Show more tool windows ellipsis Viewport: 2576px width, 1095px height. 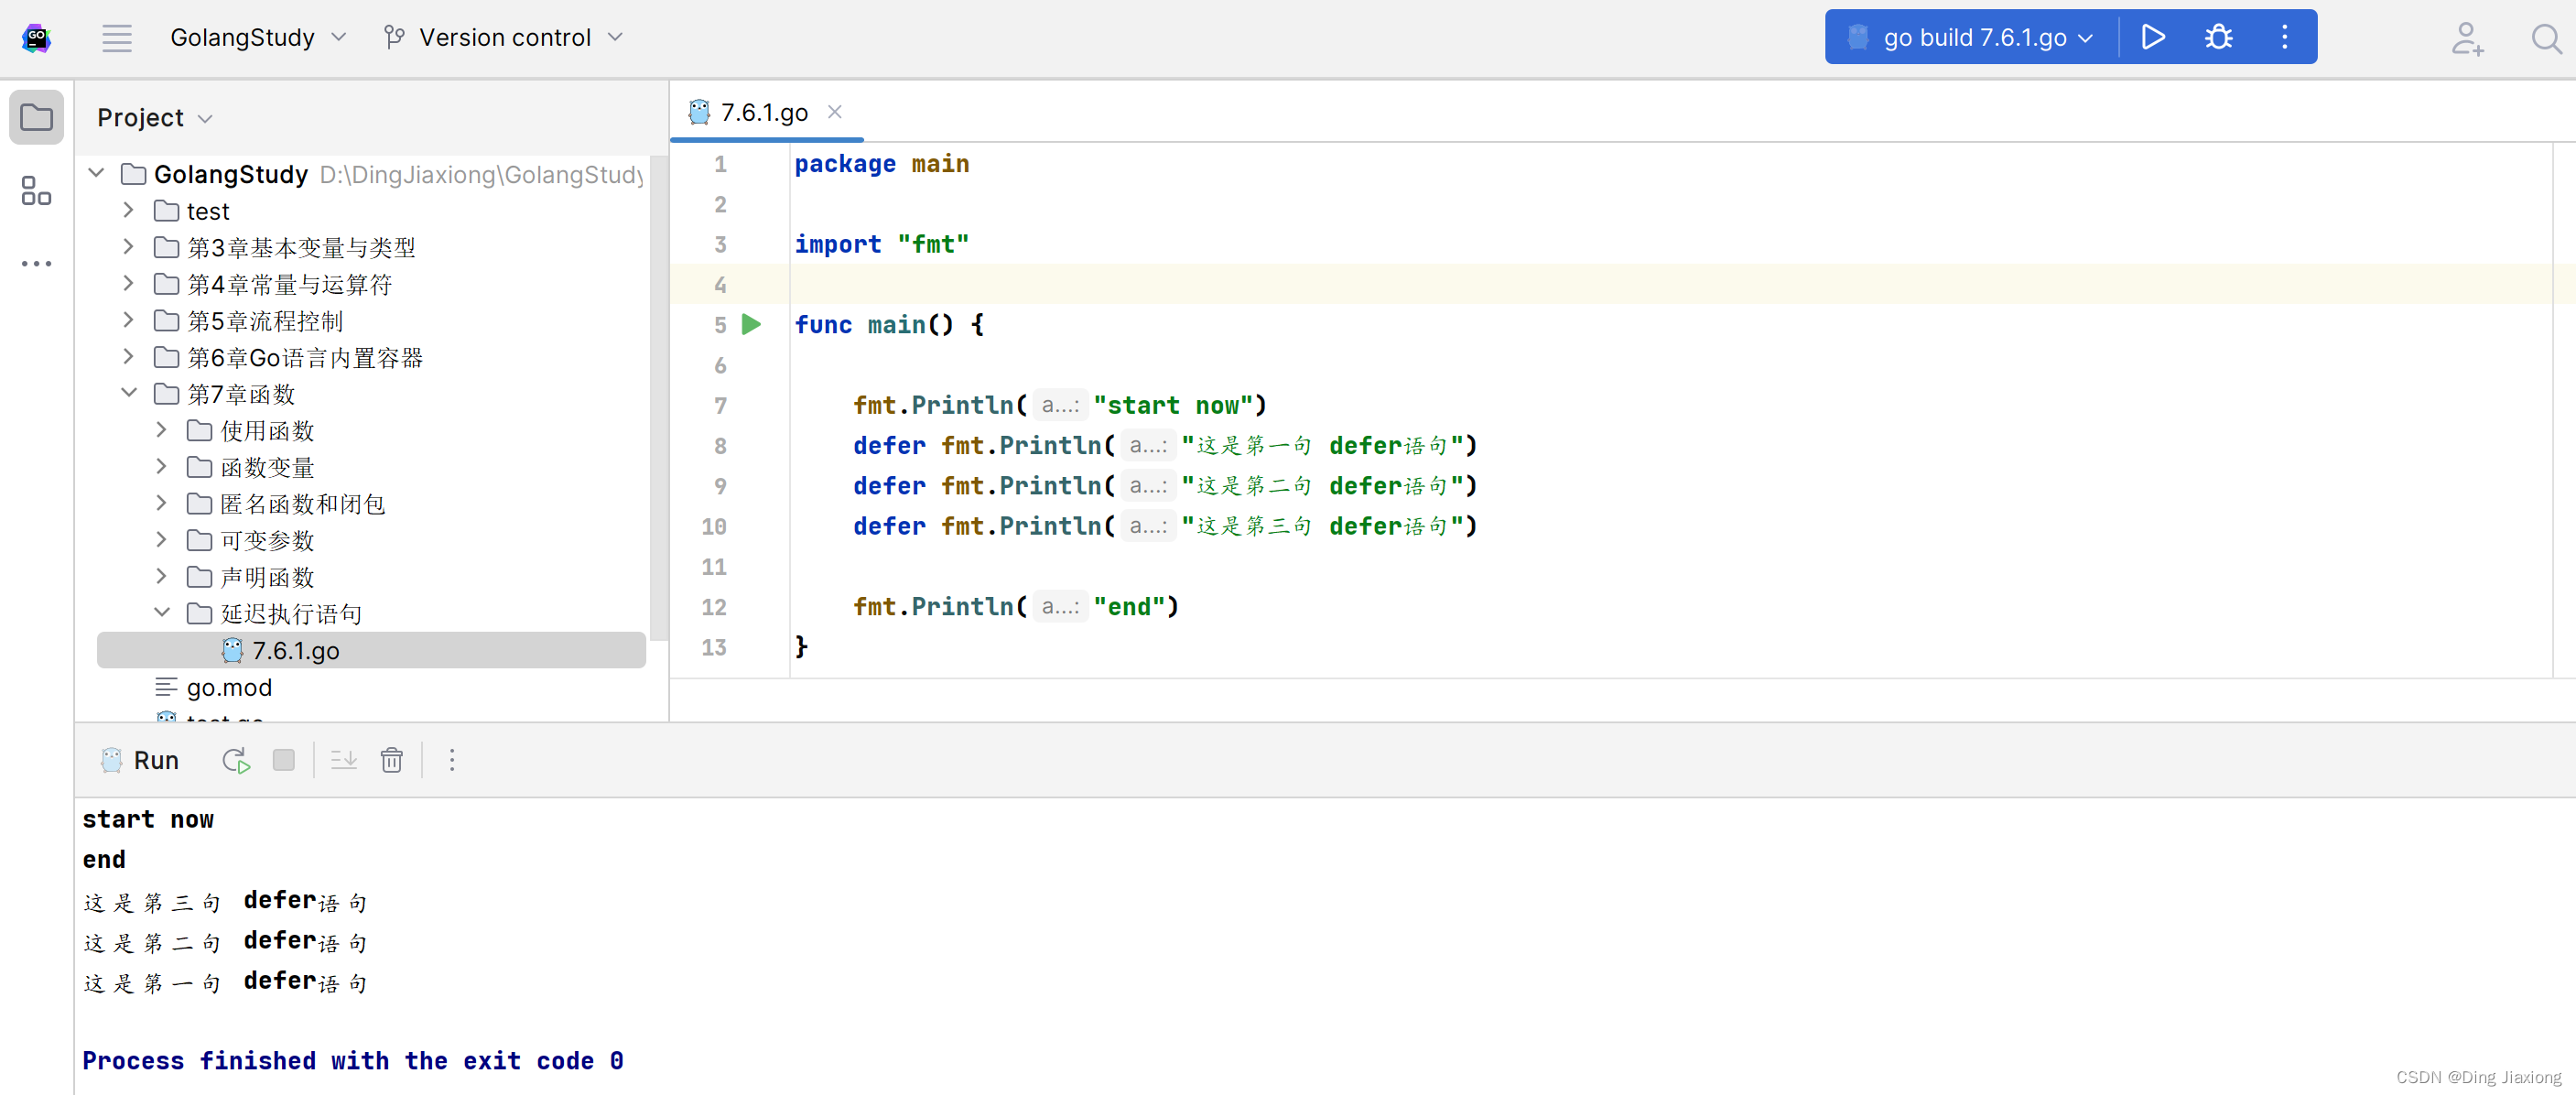(x=37, y=264)
